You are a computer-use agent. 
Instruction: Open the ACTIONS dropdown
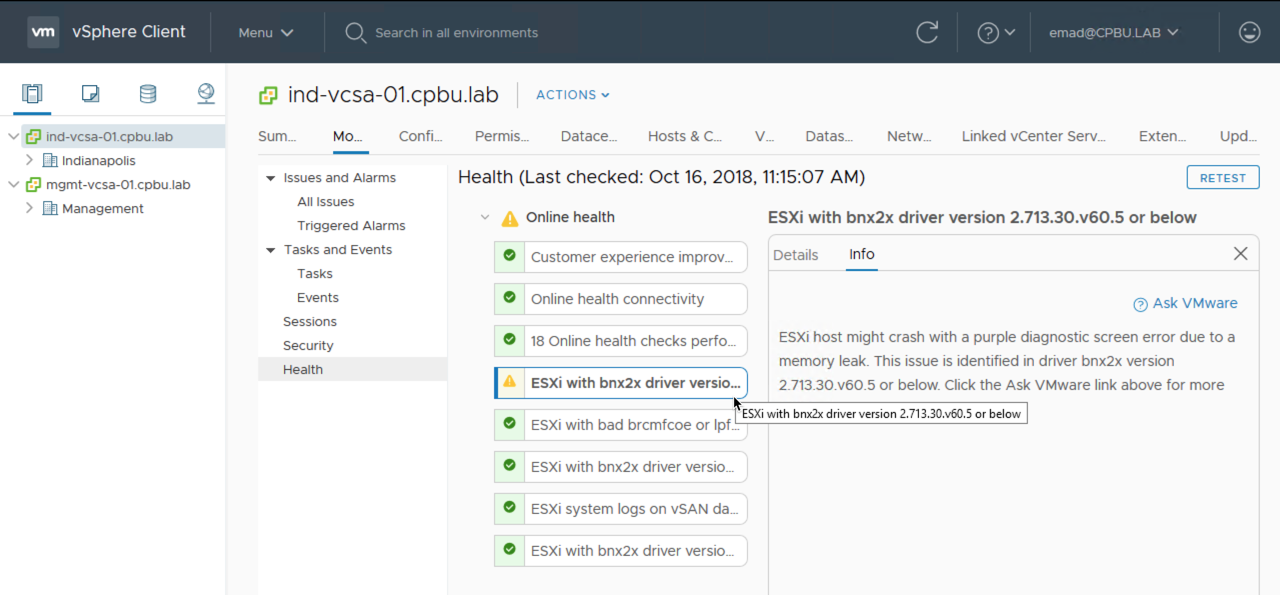coord(573,95)
